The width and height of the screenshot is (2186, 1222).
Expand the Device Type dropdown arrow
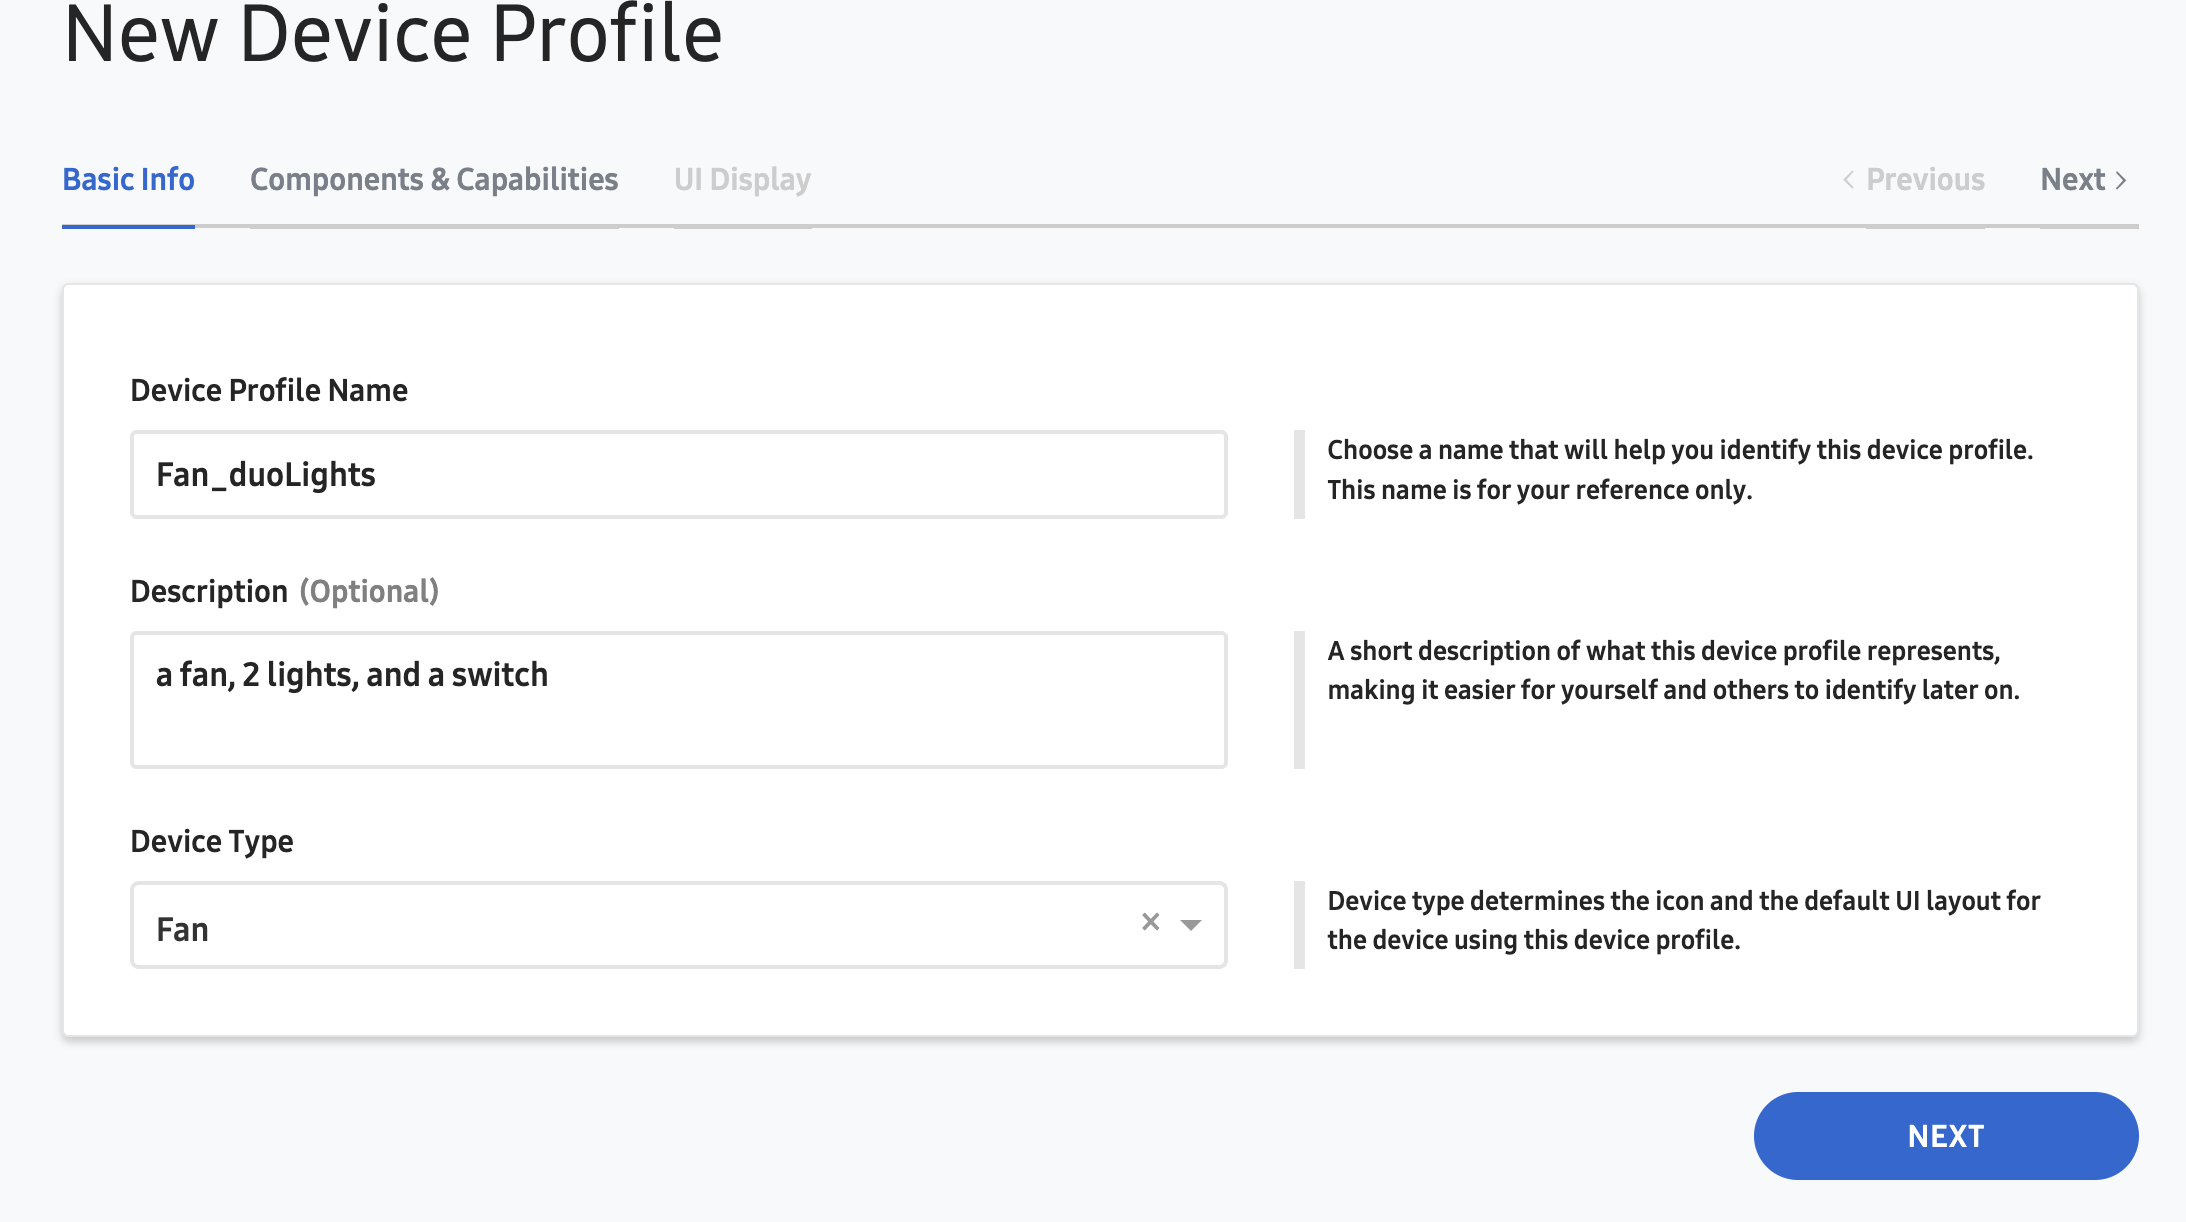[x=1190, y=925]
